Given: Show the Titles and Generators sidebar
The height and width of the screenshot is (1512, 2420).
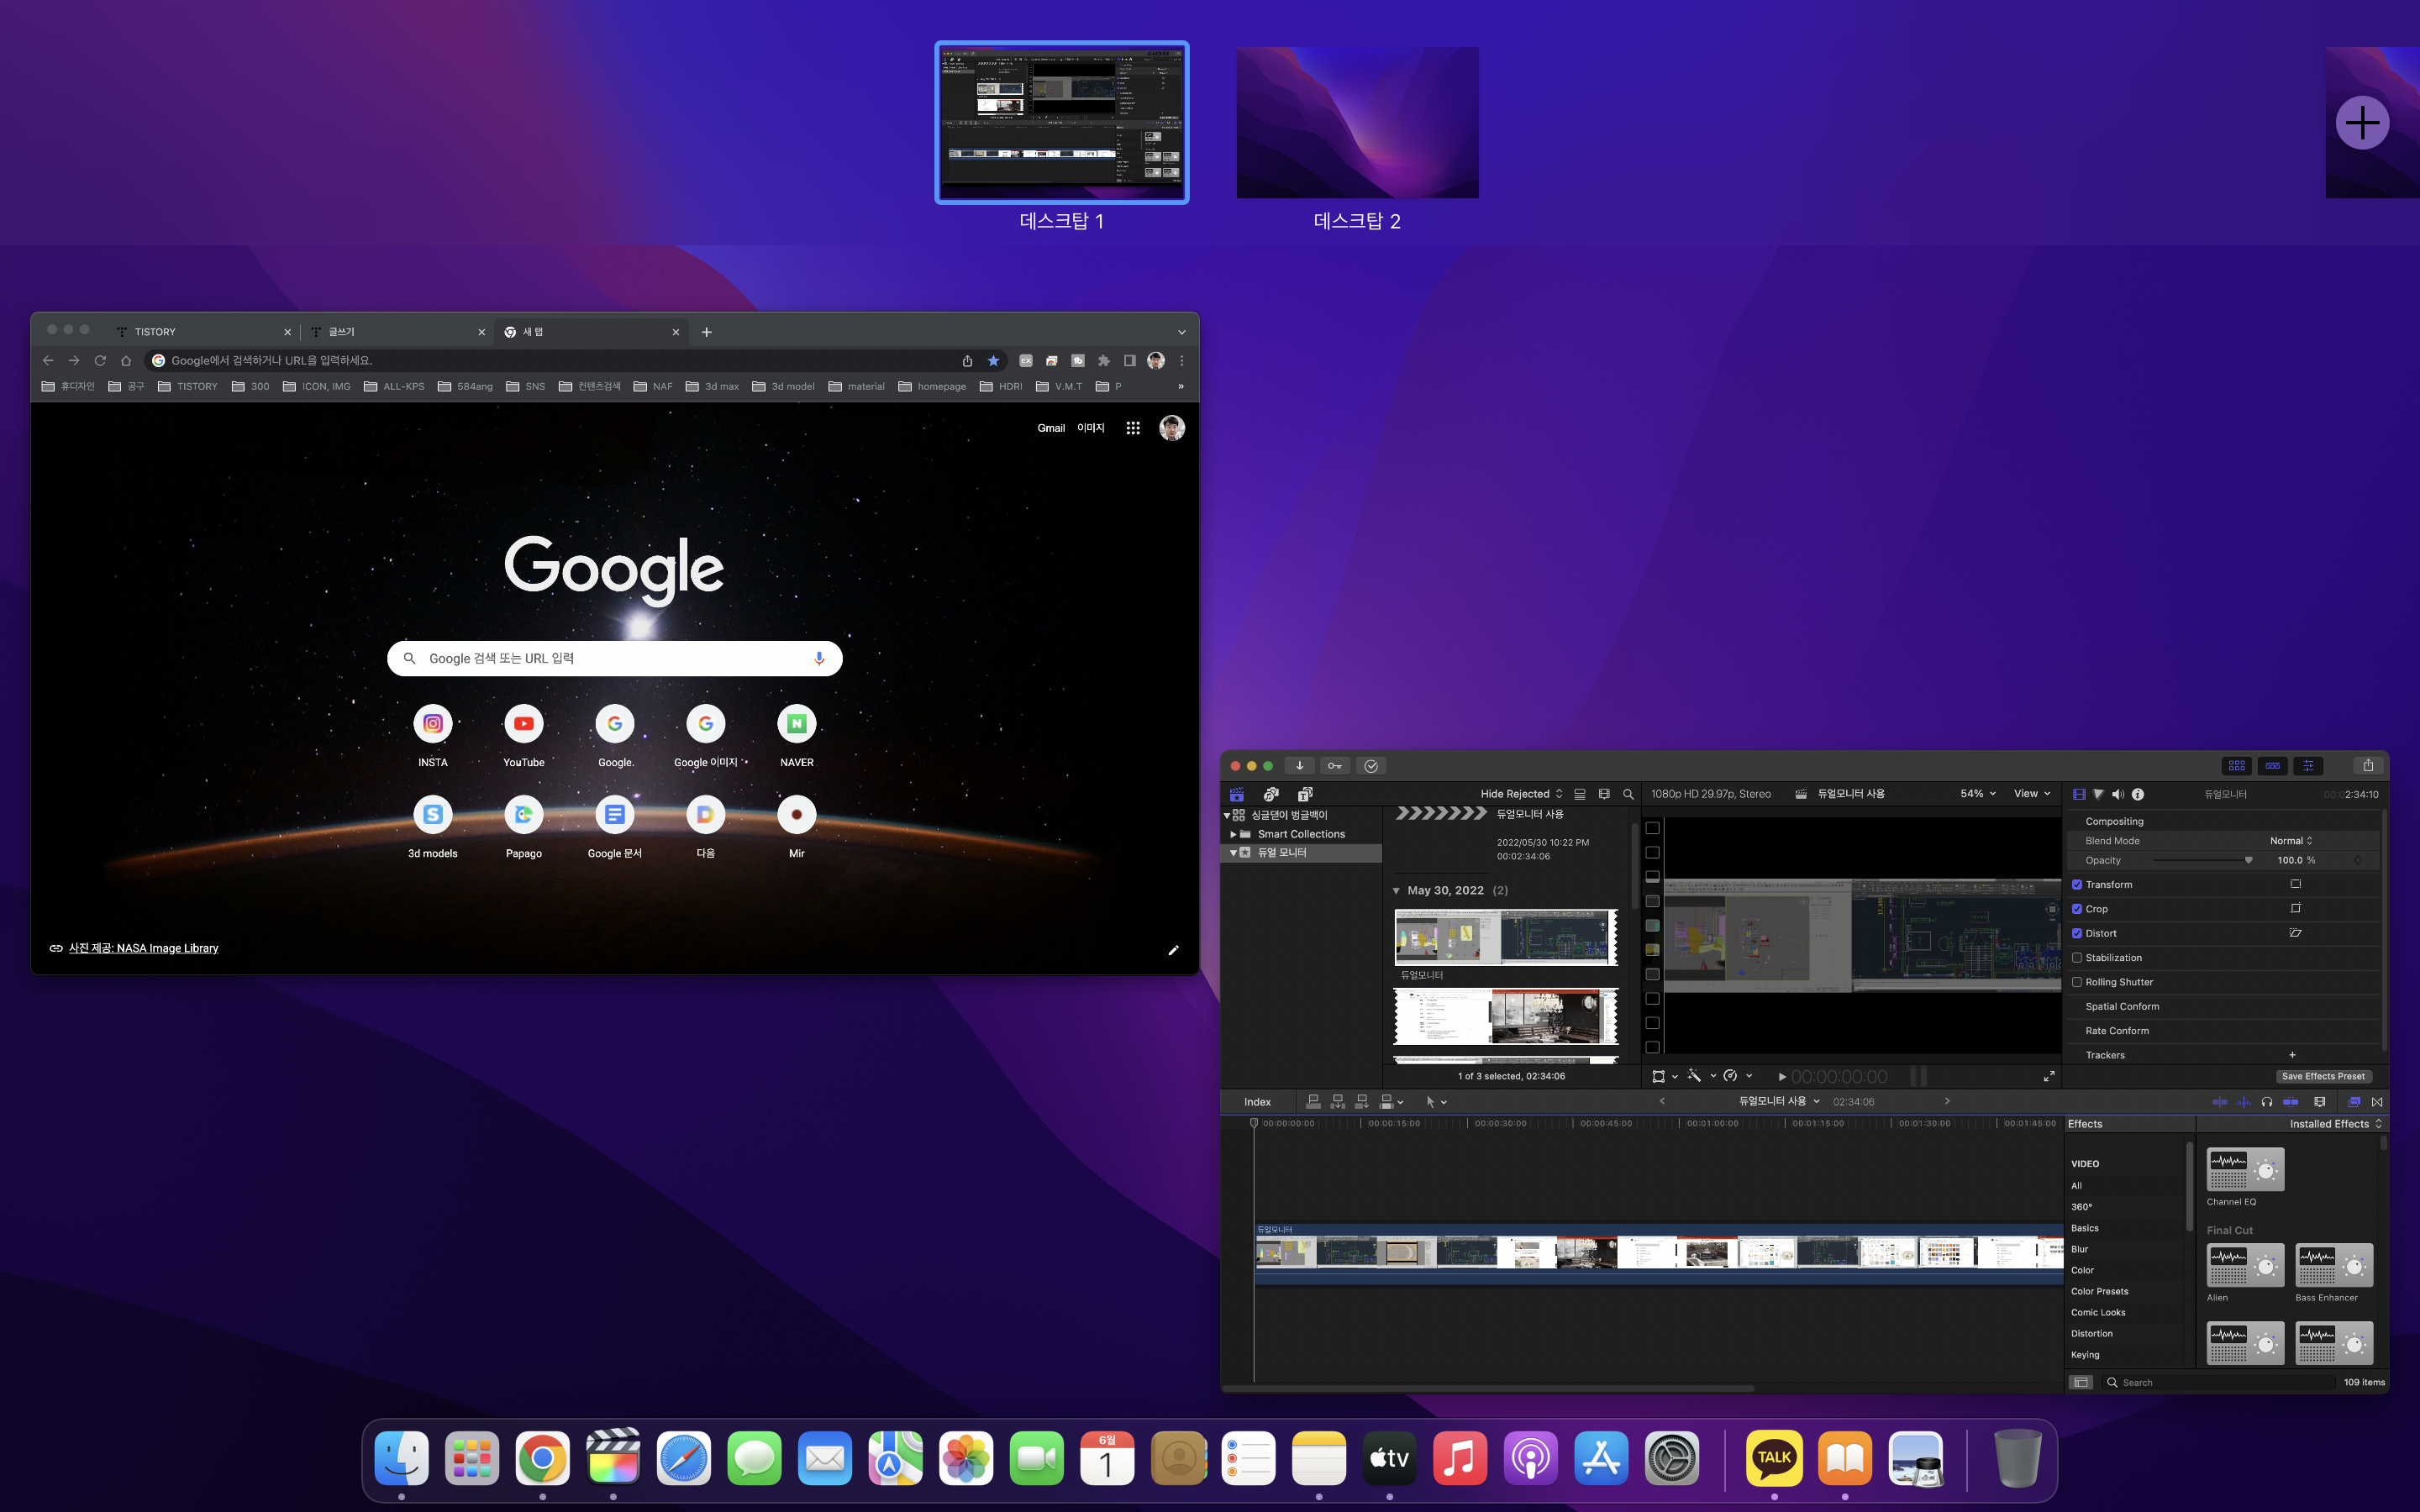Looking at the screenshot, I should pos(1305,794).
